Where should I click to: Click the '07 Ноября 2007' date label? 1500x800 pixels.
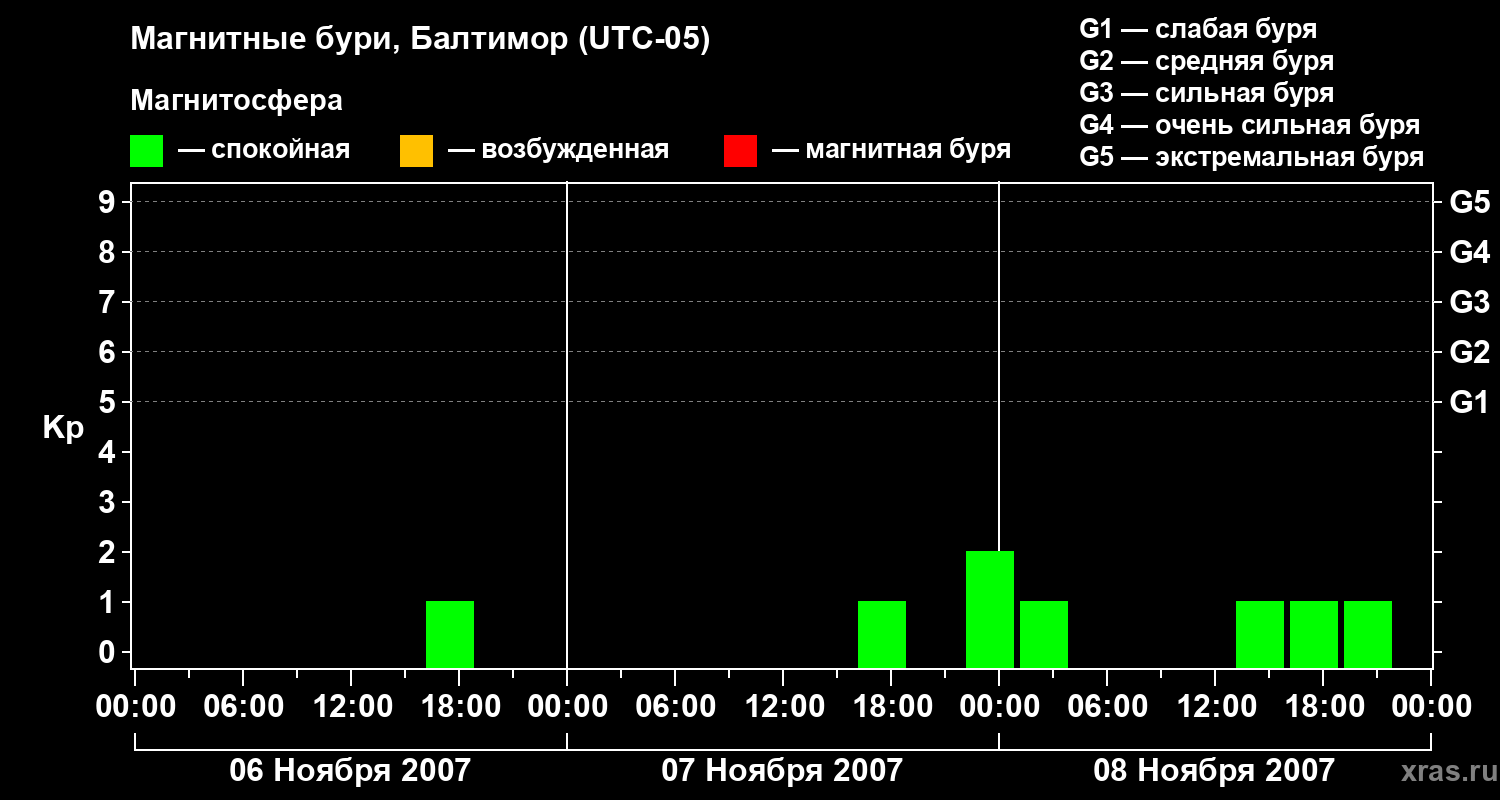(782, 770)
